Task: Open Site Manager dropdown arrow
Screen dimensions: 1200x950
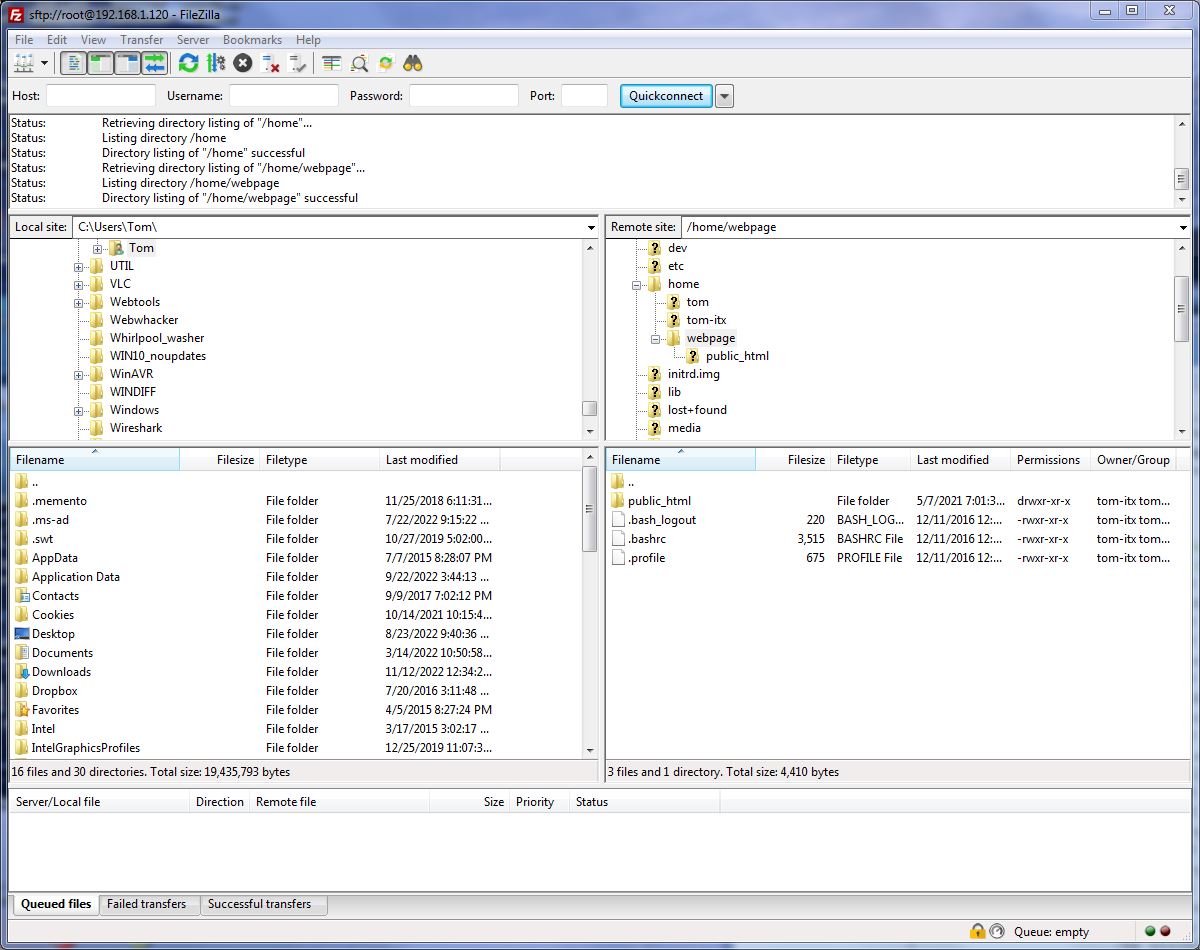Action: tap(44, 63)
